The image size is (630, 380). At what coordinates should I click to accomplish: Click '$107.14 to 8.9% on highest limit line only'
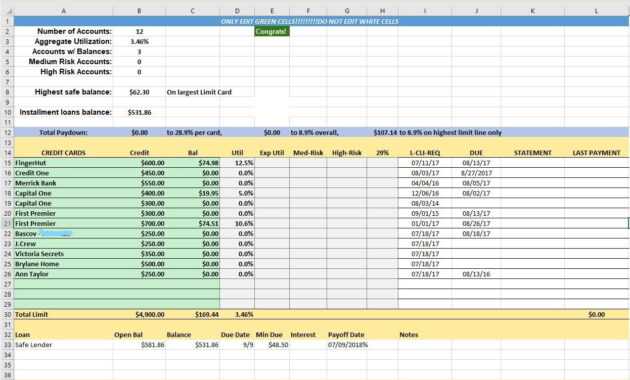[x=437, y=133]
